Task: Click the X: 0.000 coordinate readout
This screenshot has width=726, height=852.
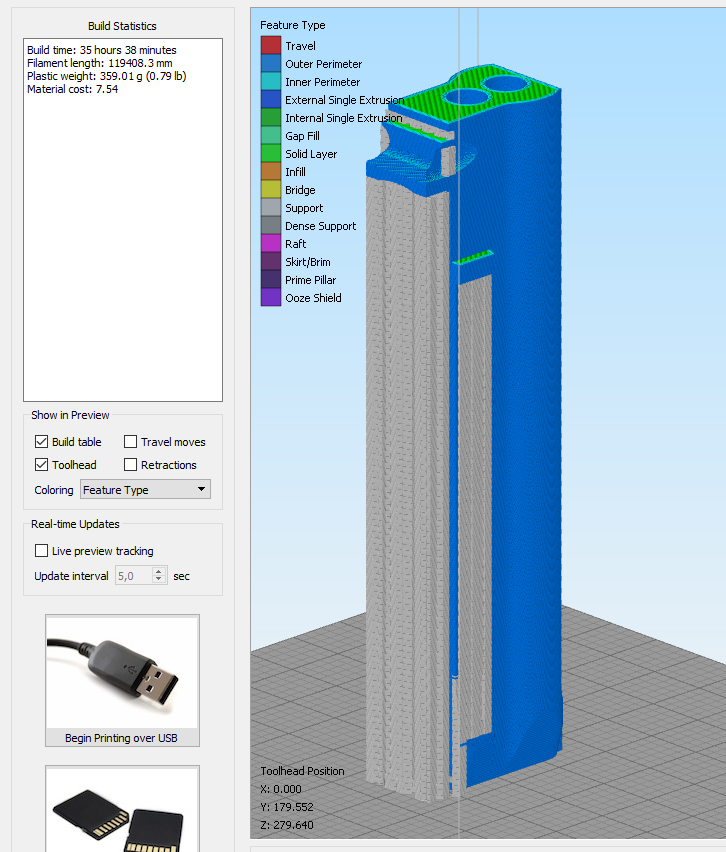Action: coord(281,788)
